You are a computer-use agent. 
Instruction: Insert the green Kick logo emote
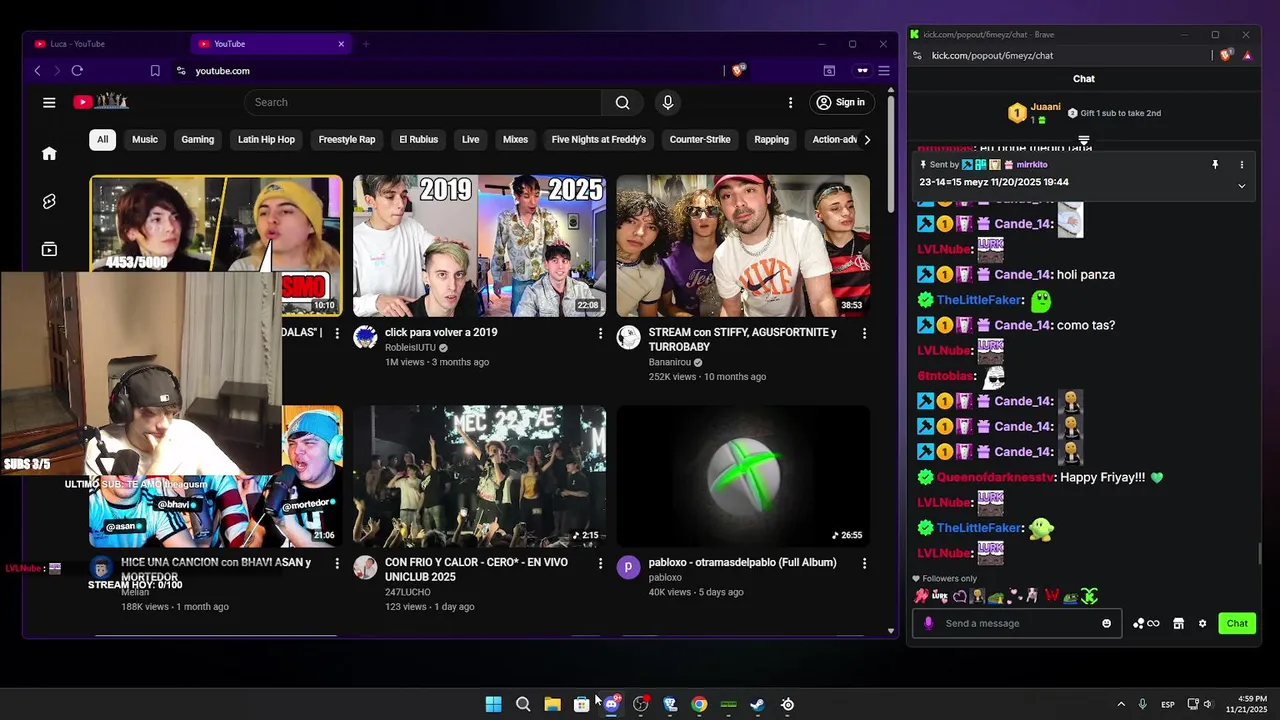click(x=1090, y=596)
